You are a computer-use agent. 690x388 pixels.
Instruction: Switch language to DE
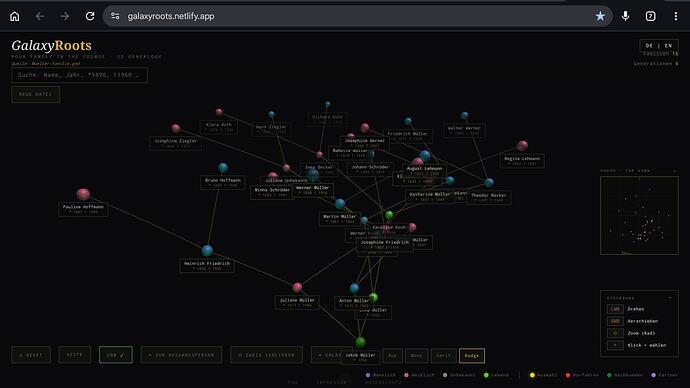coord(649,46)
